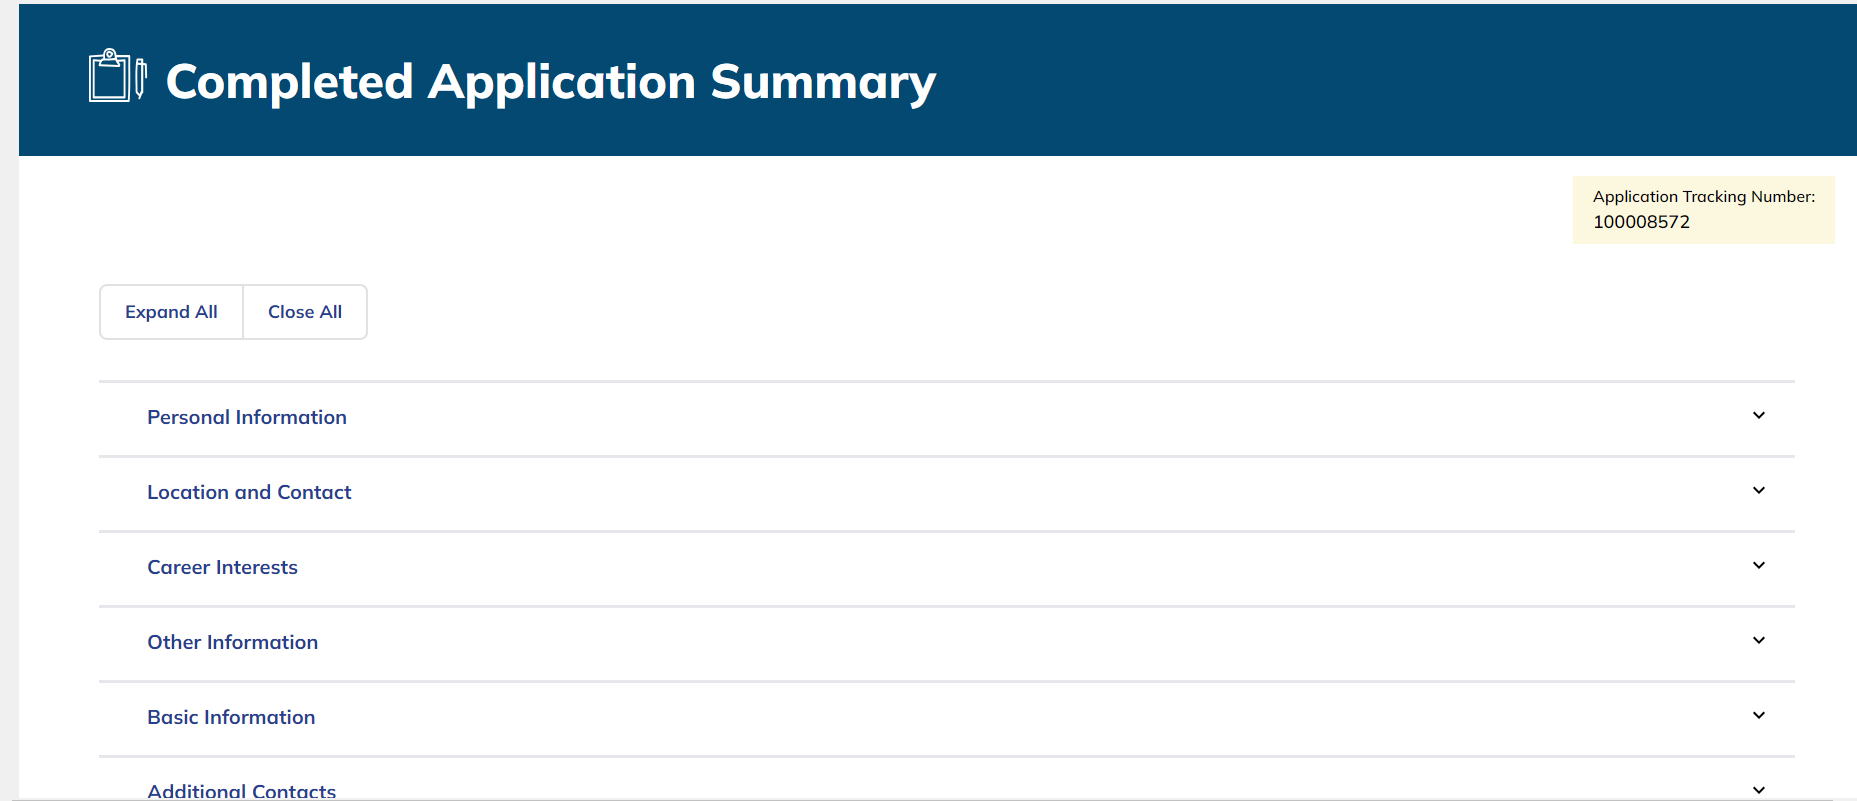
Task: Expand Location and Contact using its chevron
Action: pyautogui.click(x=1758, y=491)
